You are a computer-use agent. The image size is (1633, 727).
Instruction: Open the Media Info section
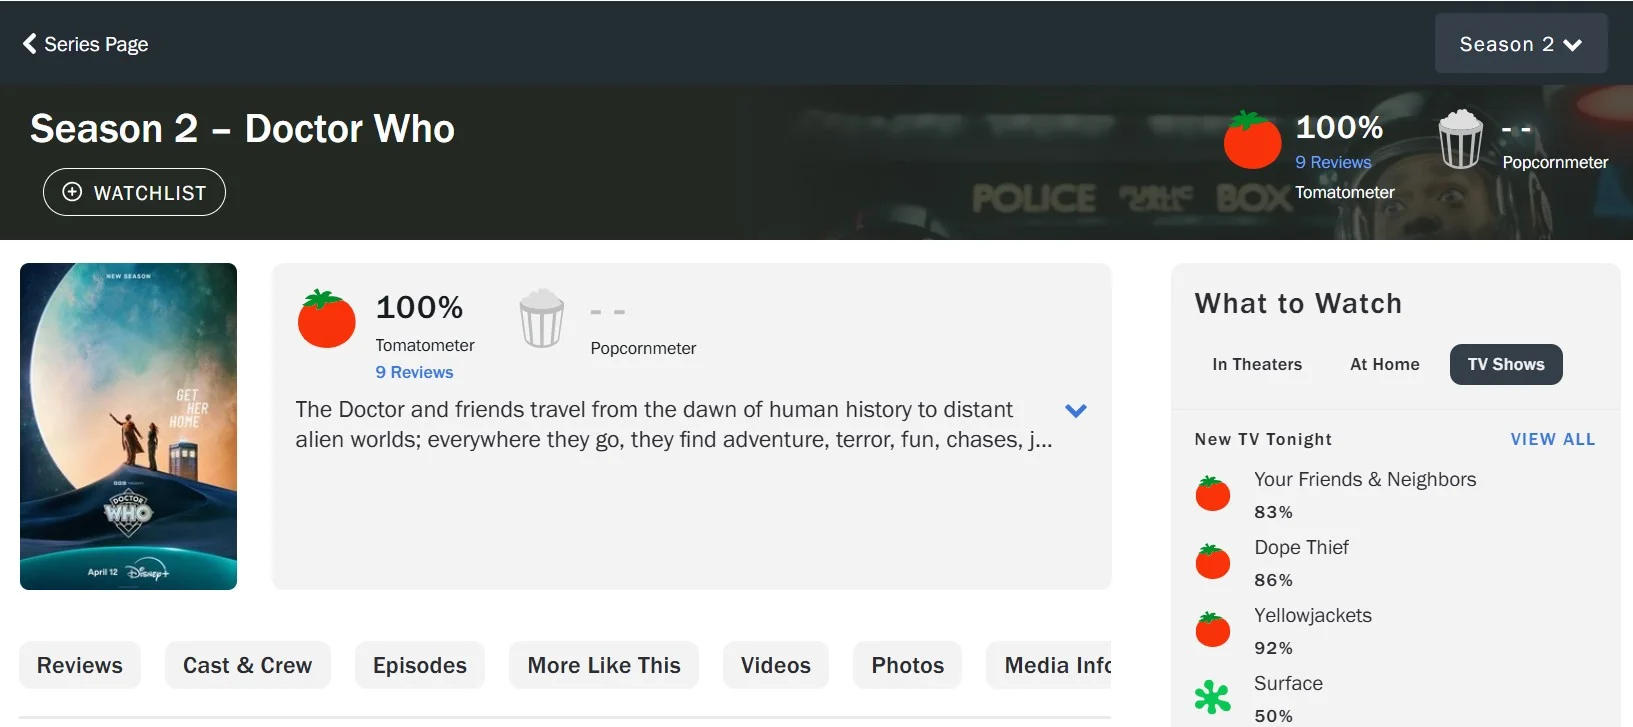pos(1049,665)
